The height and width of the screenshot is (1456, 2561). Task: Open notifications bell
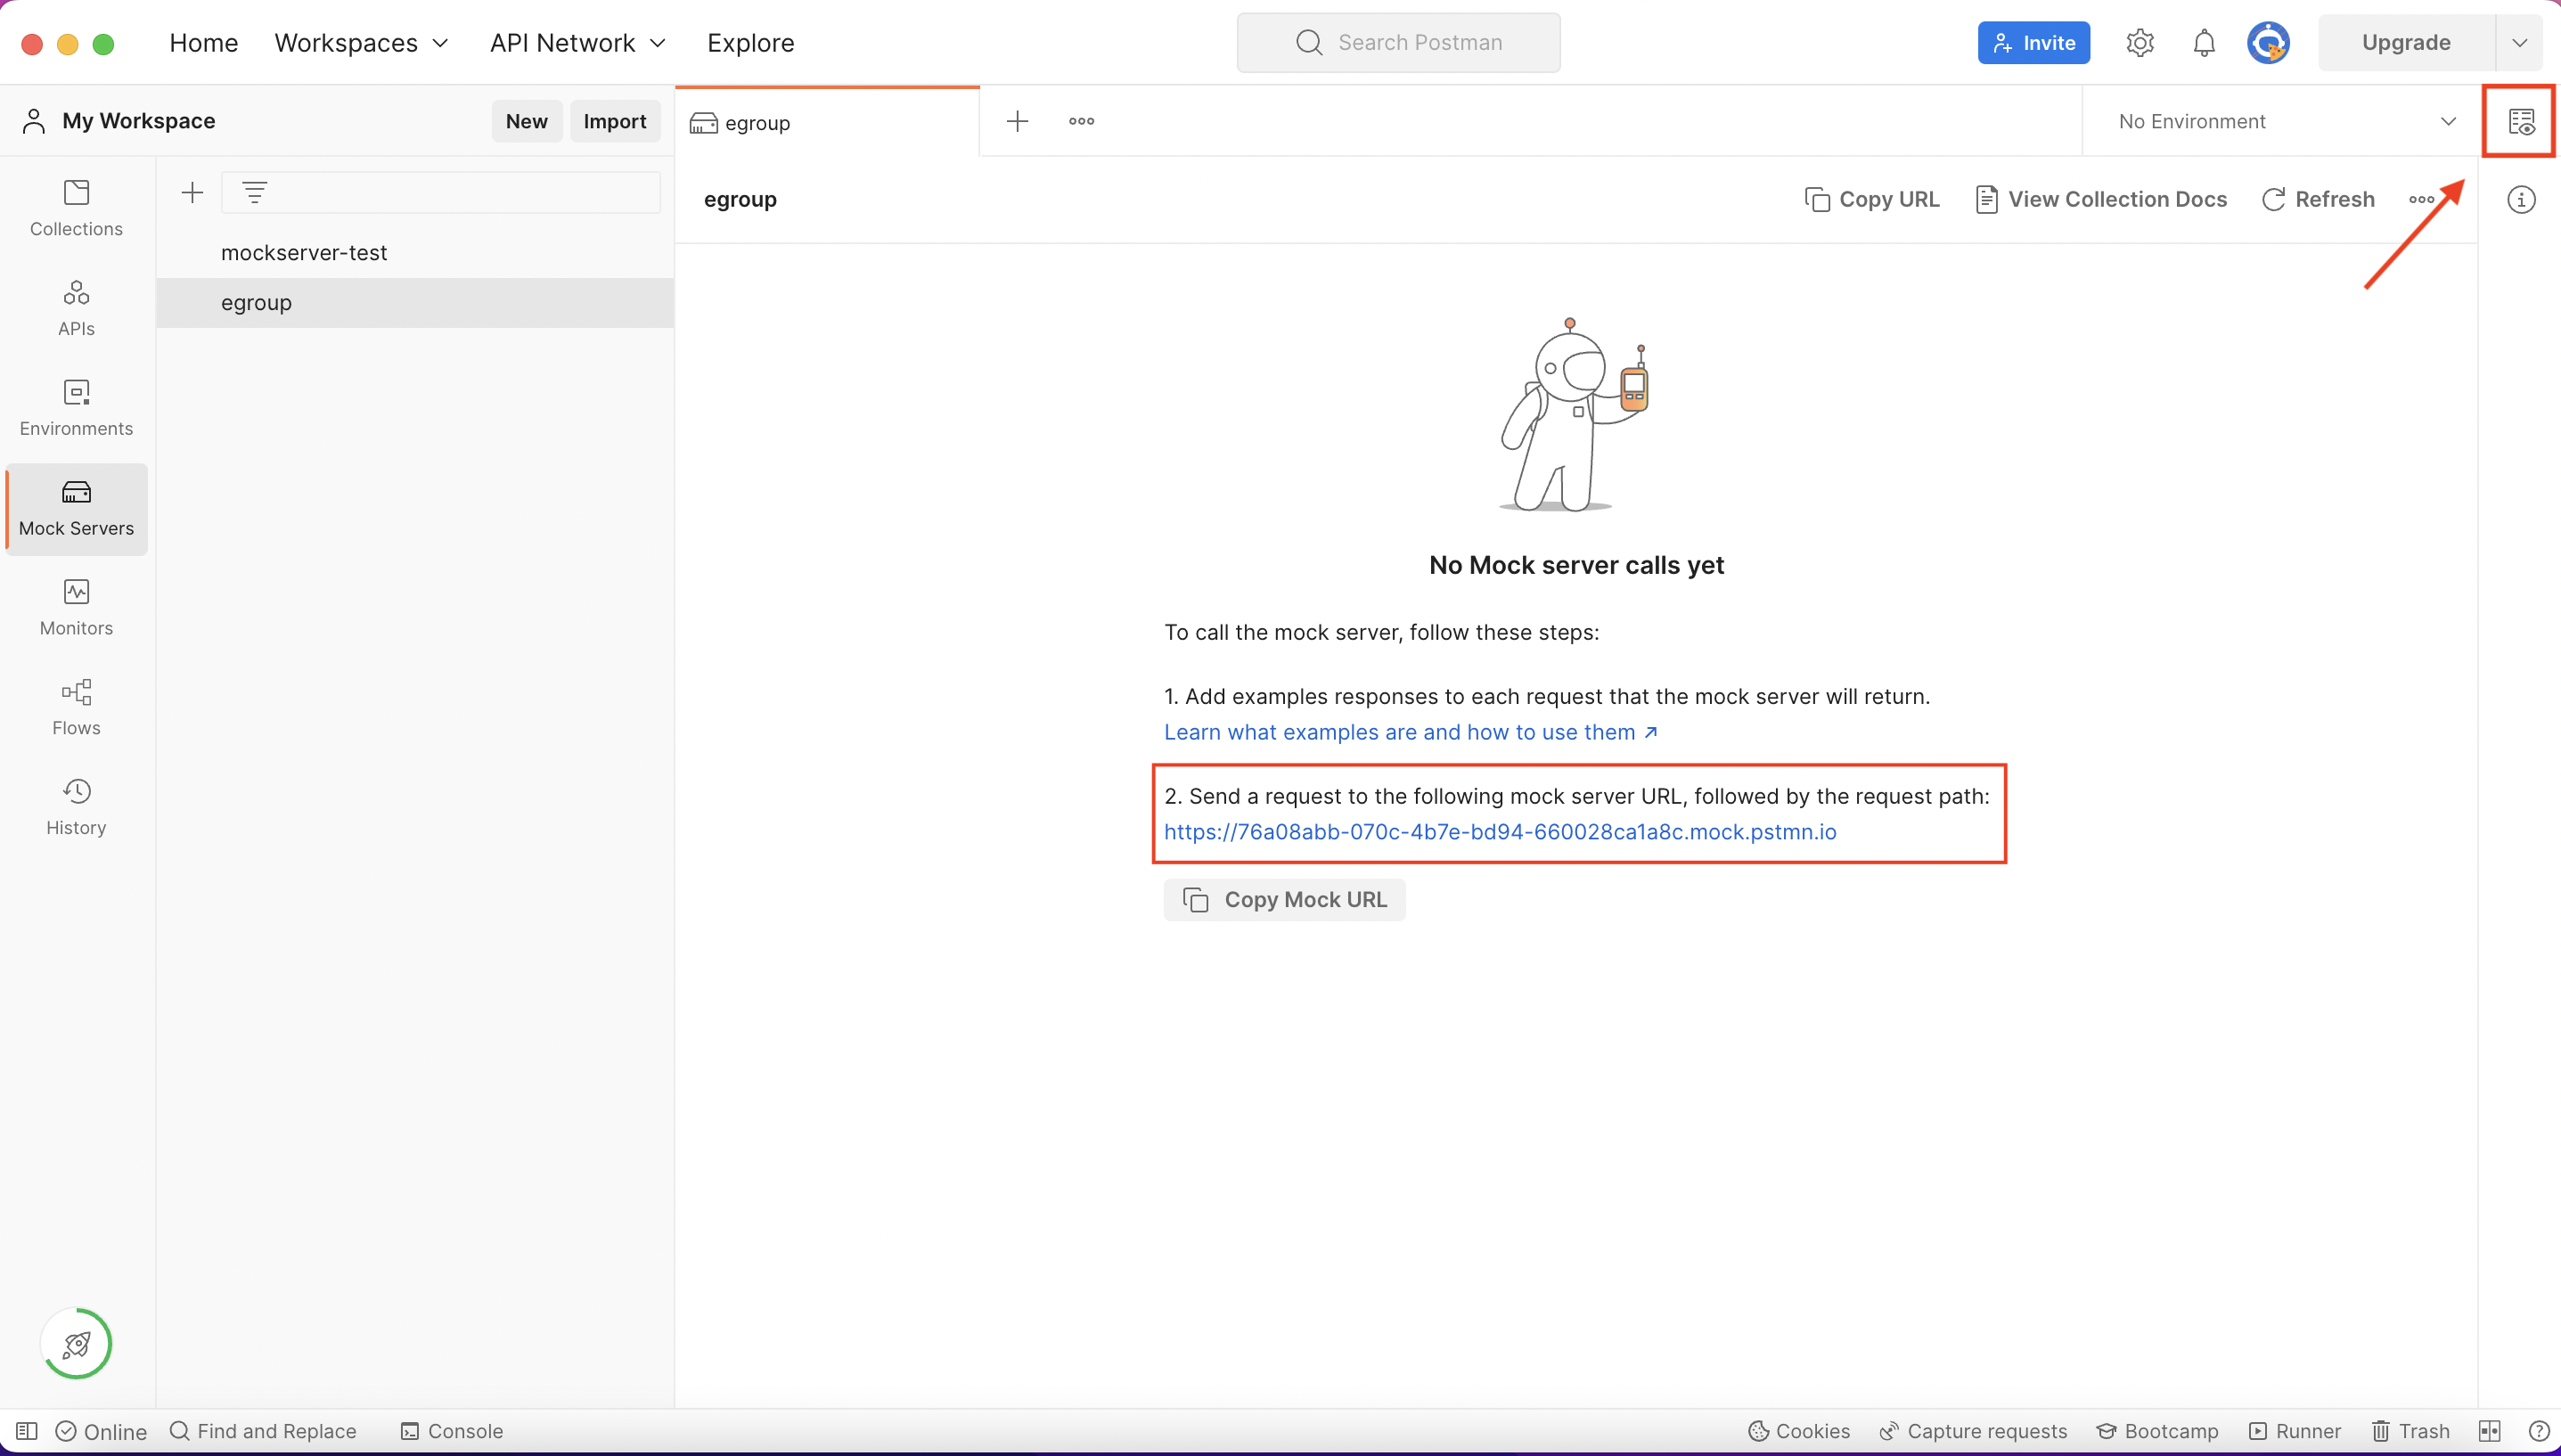(2203, 42)
